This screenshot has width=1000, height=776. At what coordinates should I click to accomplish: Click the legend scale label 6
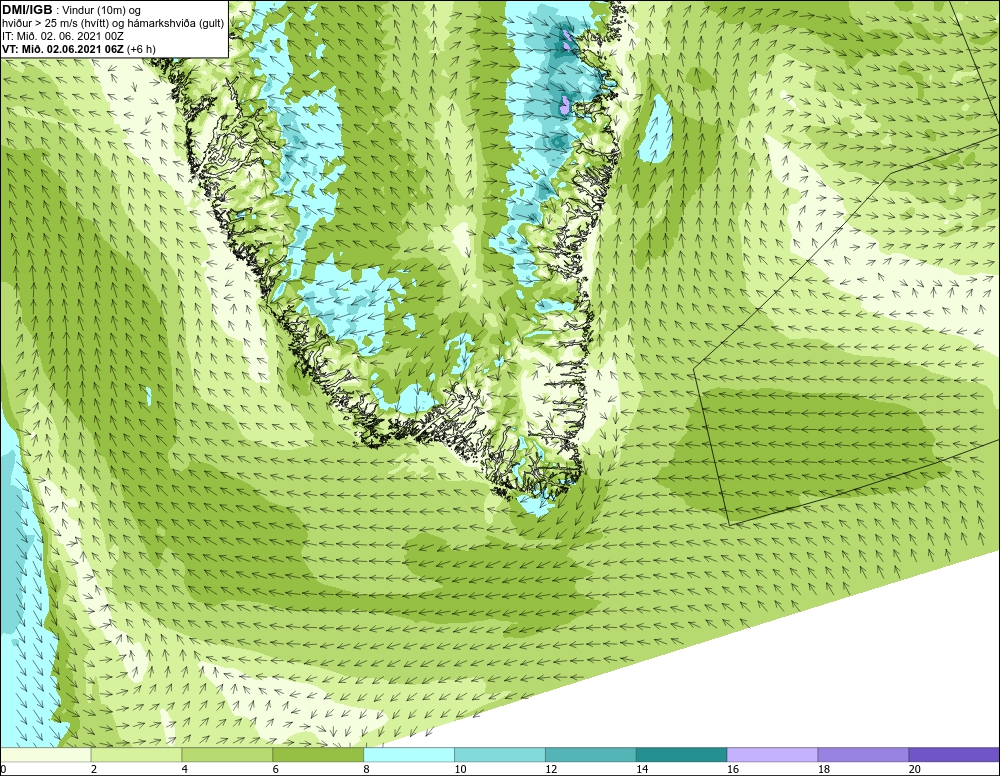pos(276,769)
